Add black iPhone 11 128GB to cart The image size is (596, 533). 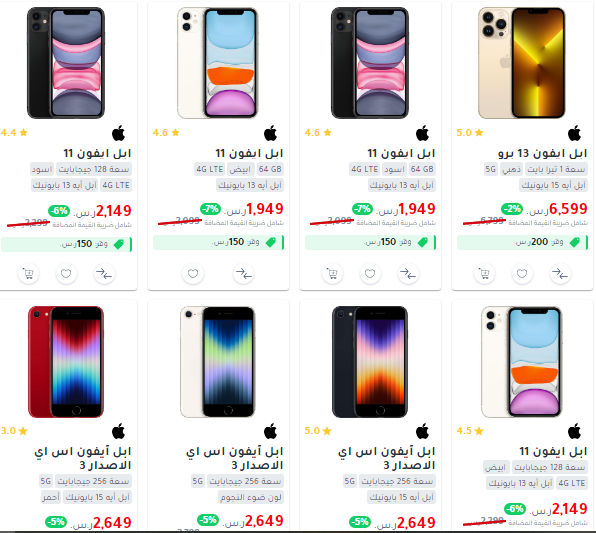[29, 273]
